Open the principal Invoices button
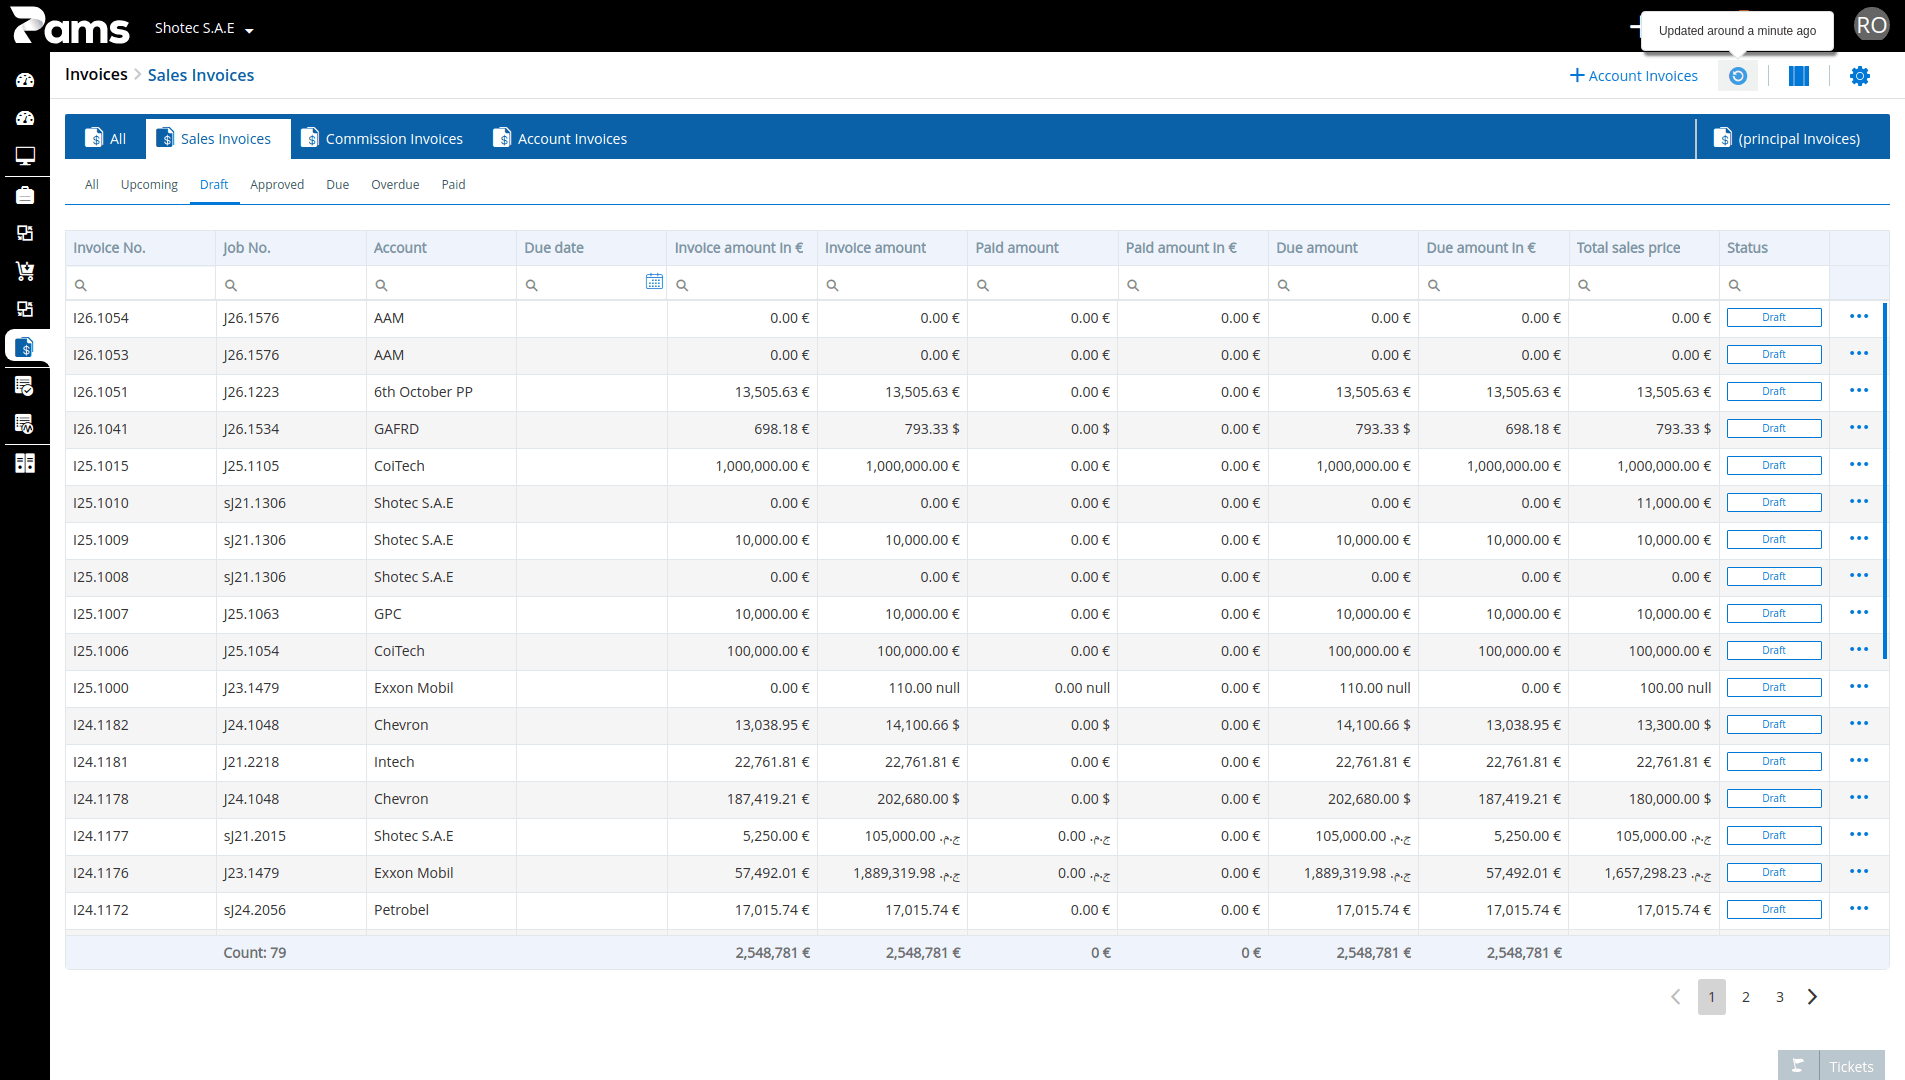 pyautogui.click(x=1787, y=138)
